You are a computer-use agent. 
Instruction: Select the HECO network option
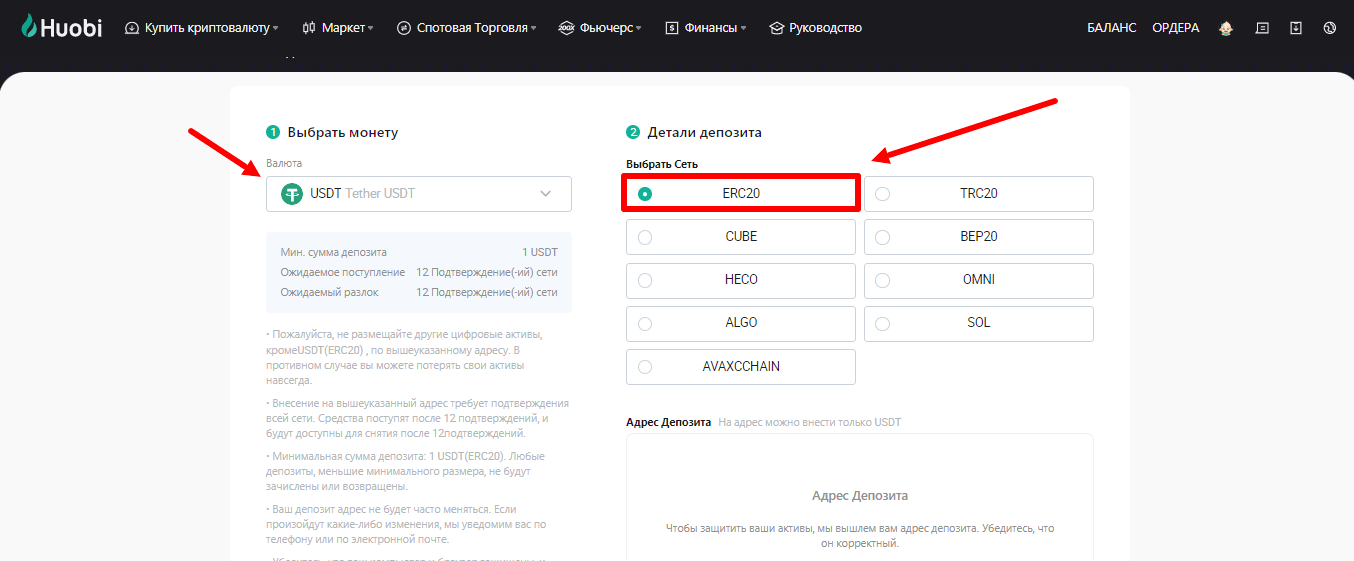(740, 280)
